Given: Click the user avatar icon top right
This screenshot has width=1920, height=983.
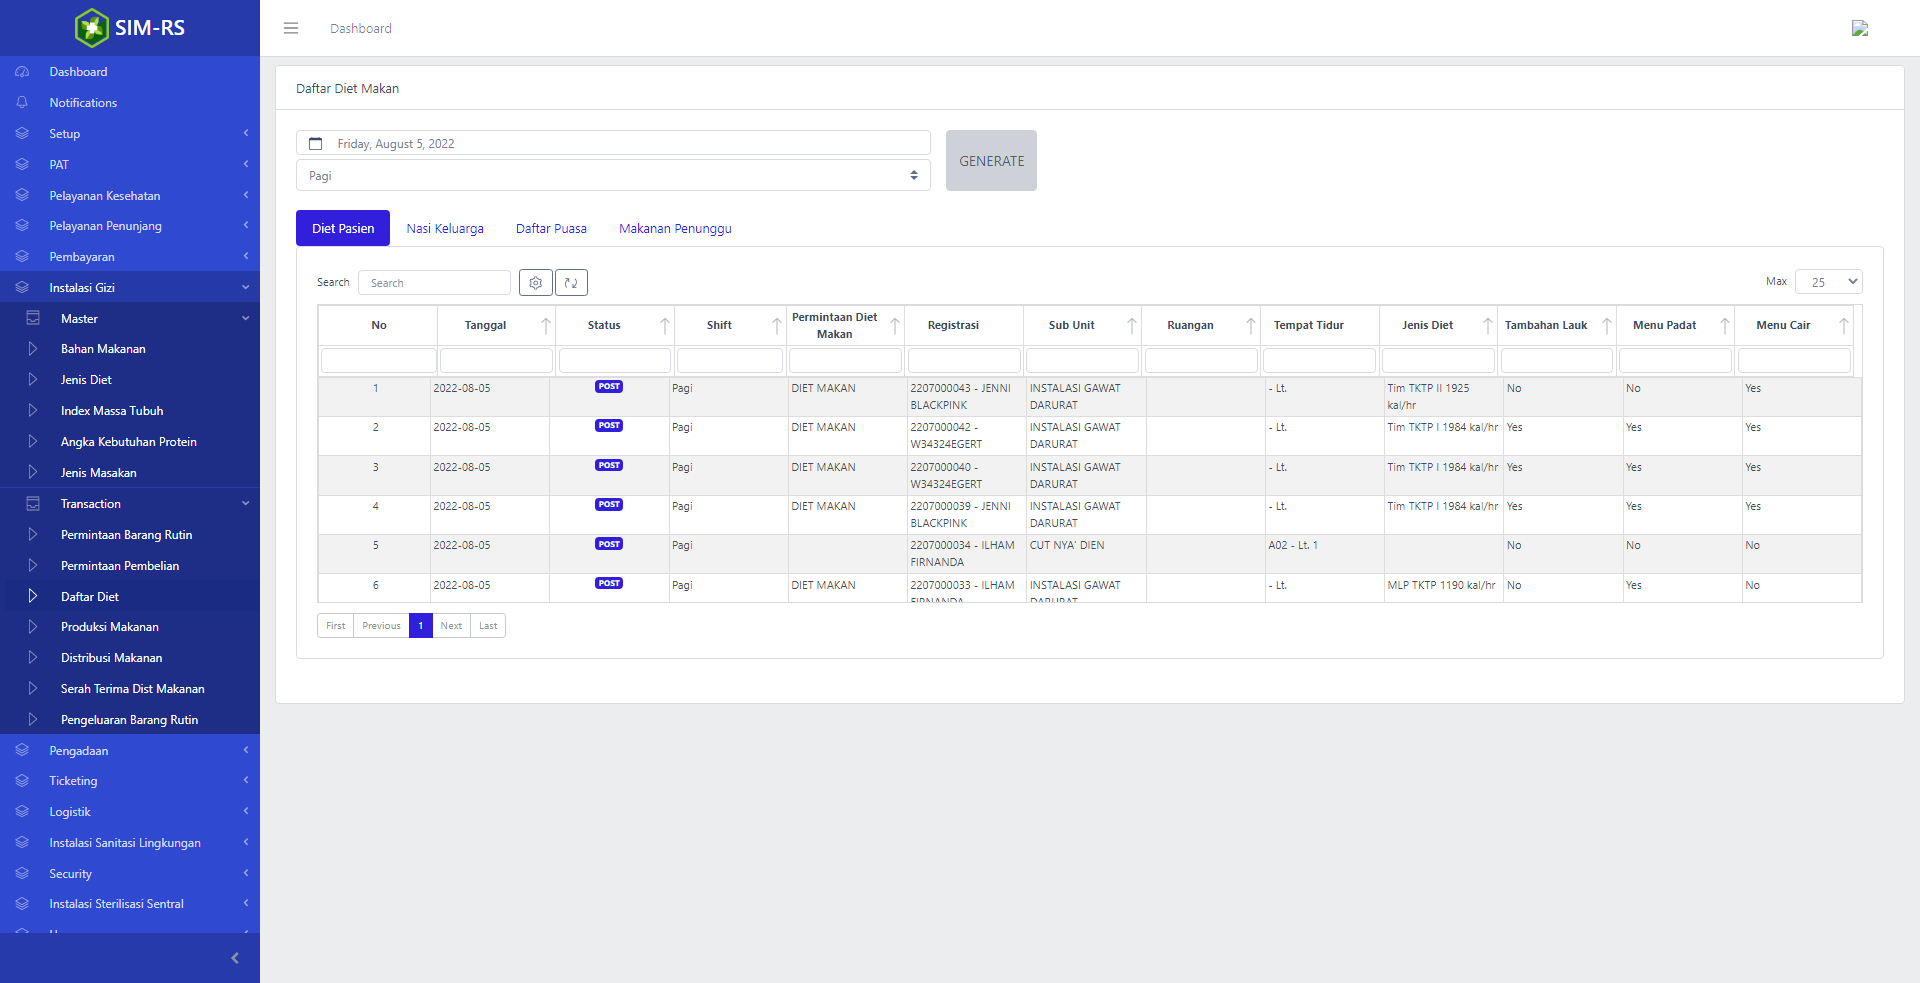Looking at the screenshot, I should click(x=1859, y=28).
